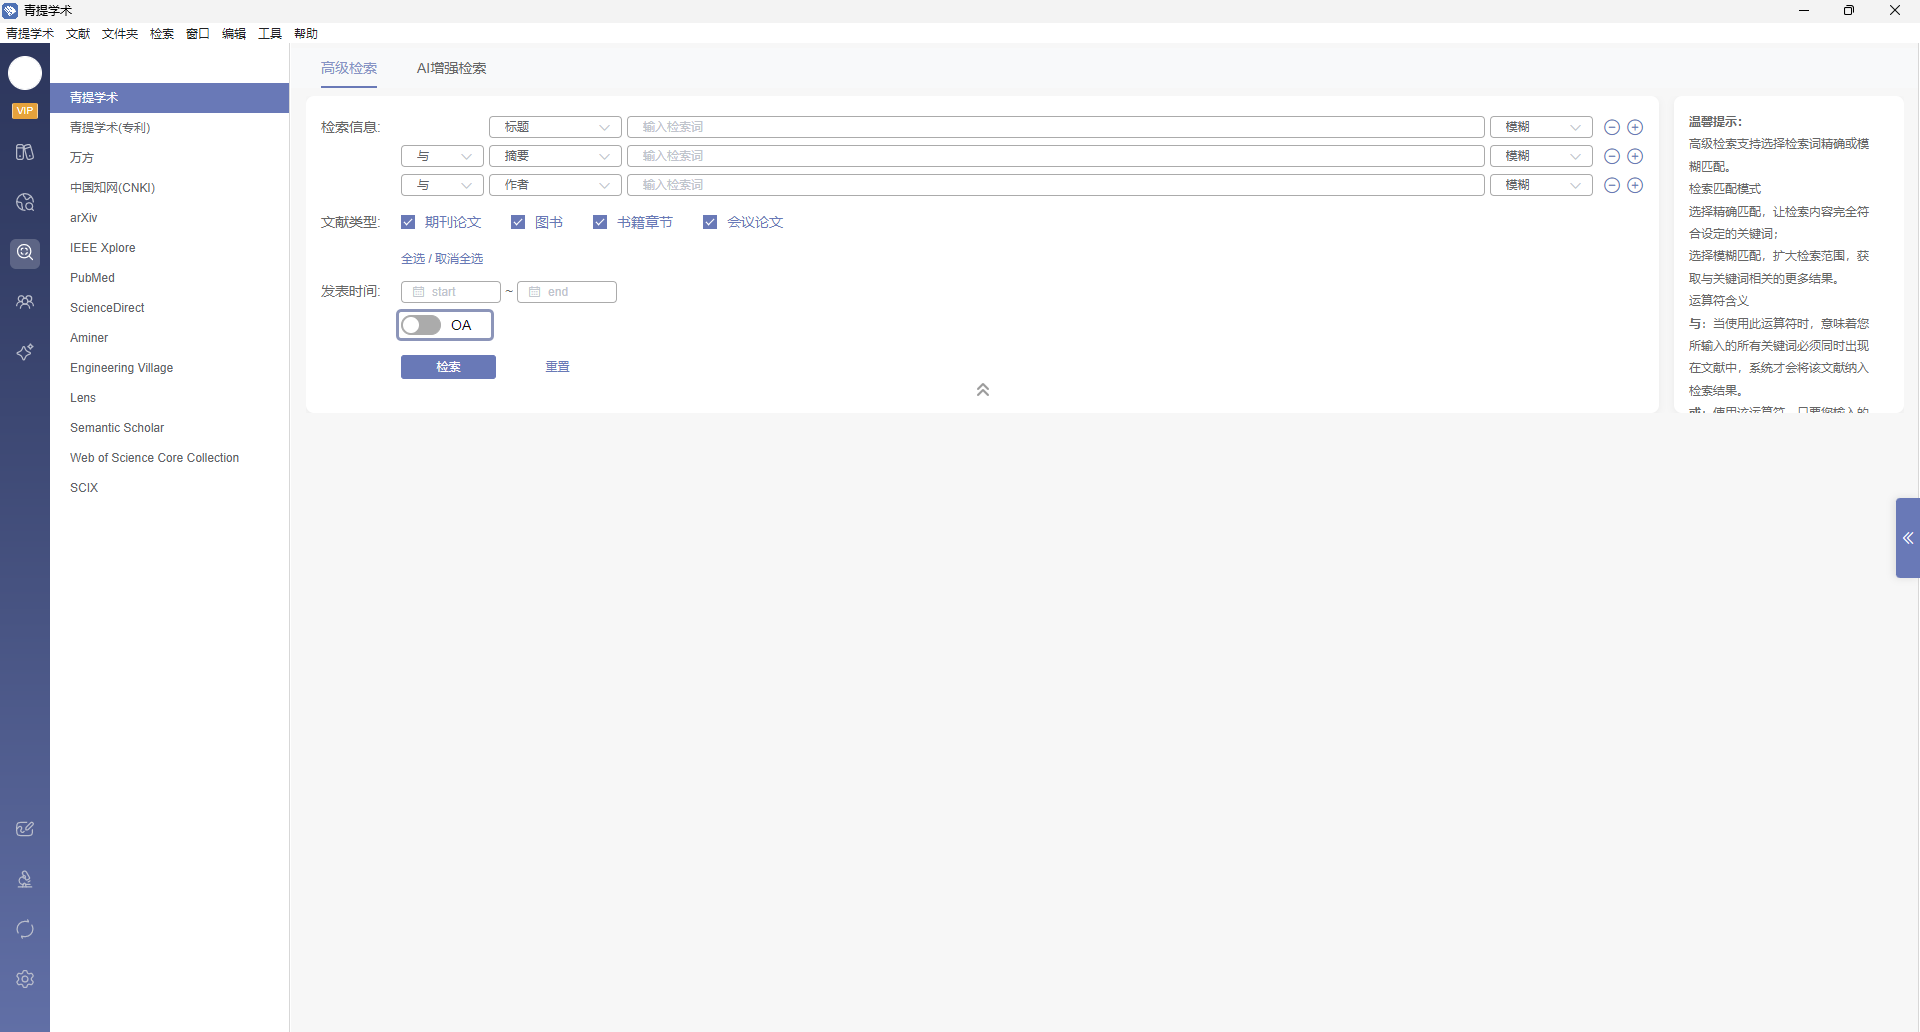Image resolution: width=1920 pixels, height=1032 pixels.
Task: Open the 文件夹 menu
Action: pyautogui.click(x=120, y=34)
